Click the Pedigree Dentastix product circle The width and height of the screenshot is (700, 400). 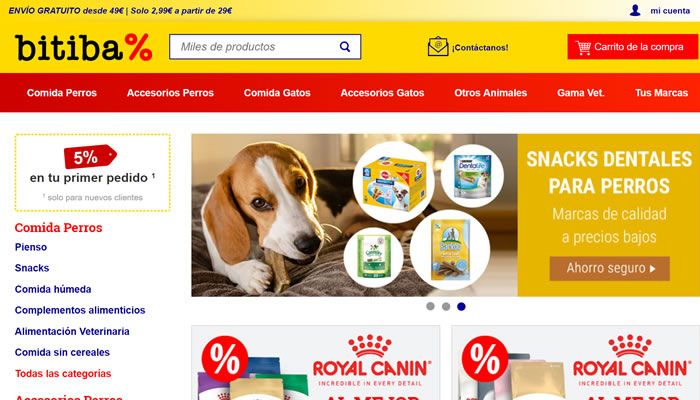tap(393, 182)
